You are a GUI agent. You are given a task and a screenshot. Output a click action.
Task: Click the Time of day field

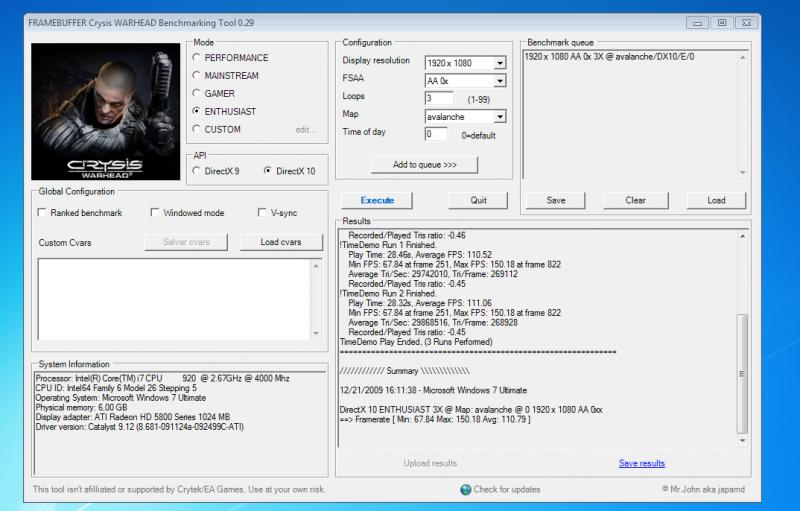point(436,134)
